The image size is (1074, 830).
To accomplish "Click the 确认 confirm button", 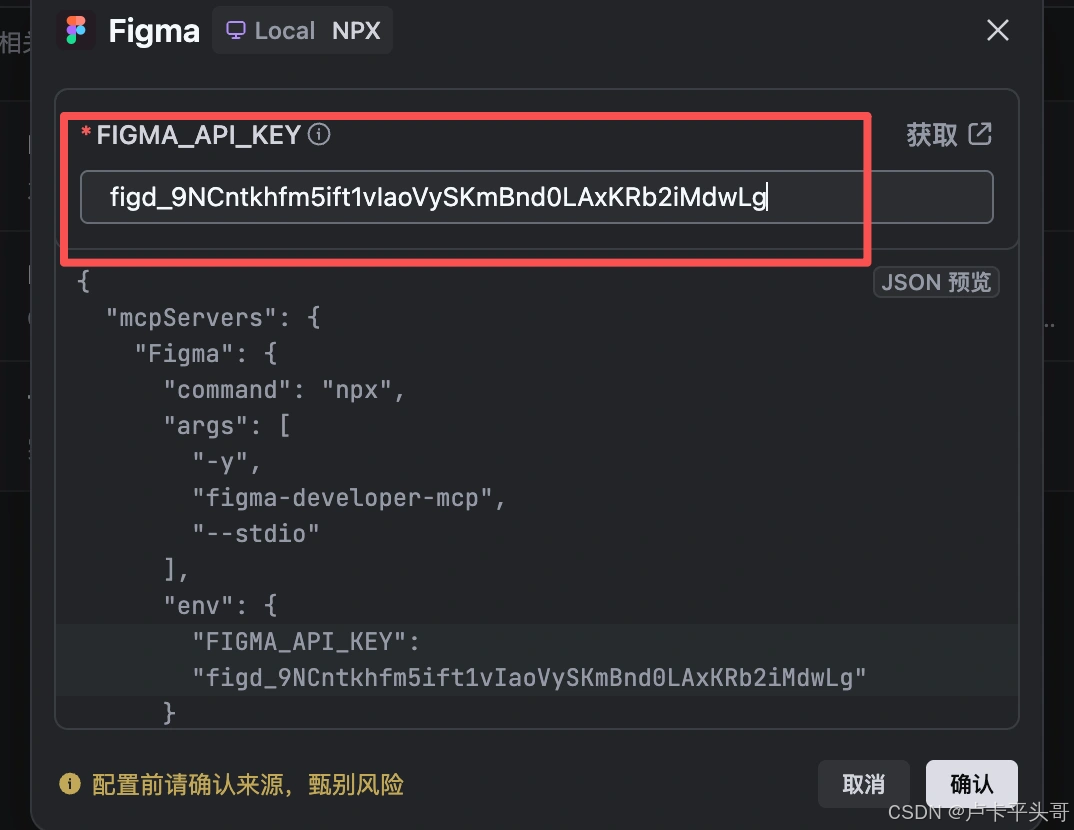I will pos(971,783).
